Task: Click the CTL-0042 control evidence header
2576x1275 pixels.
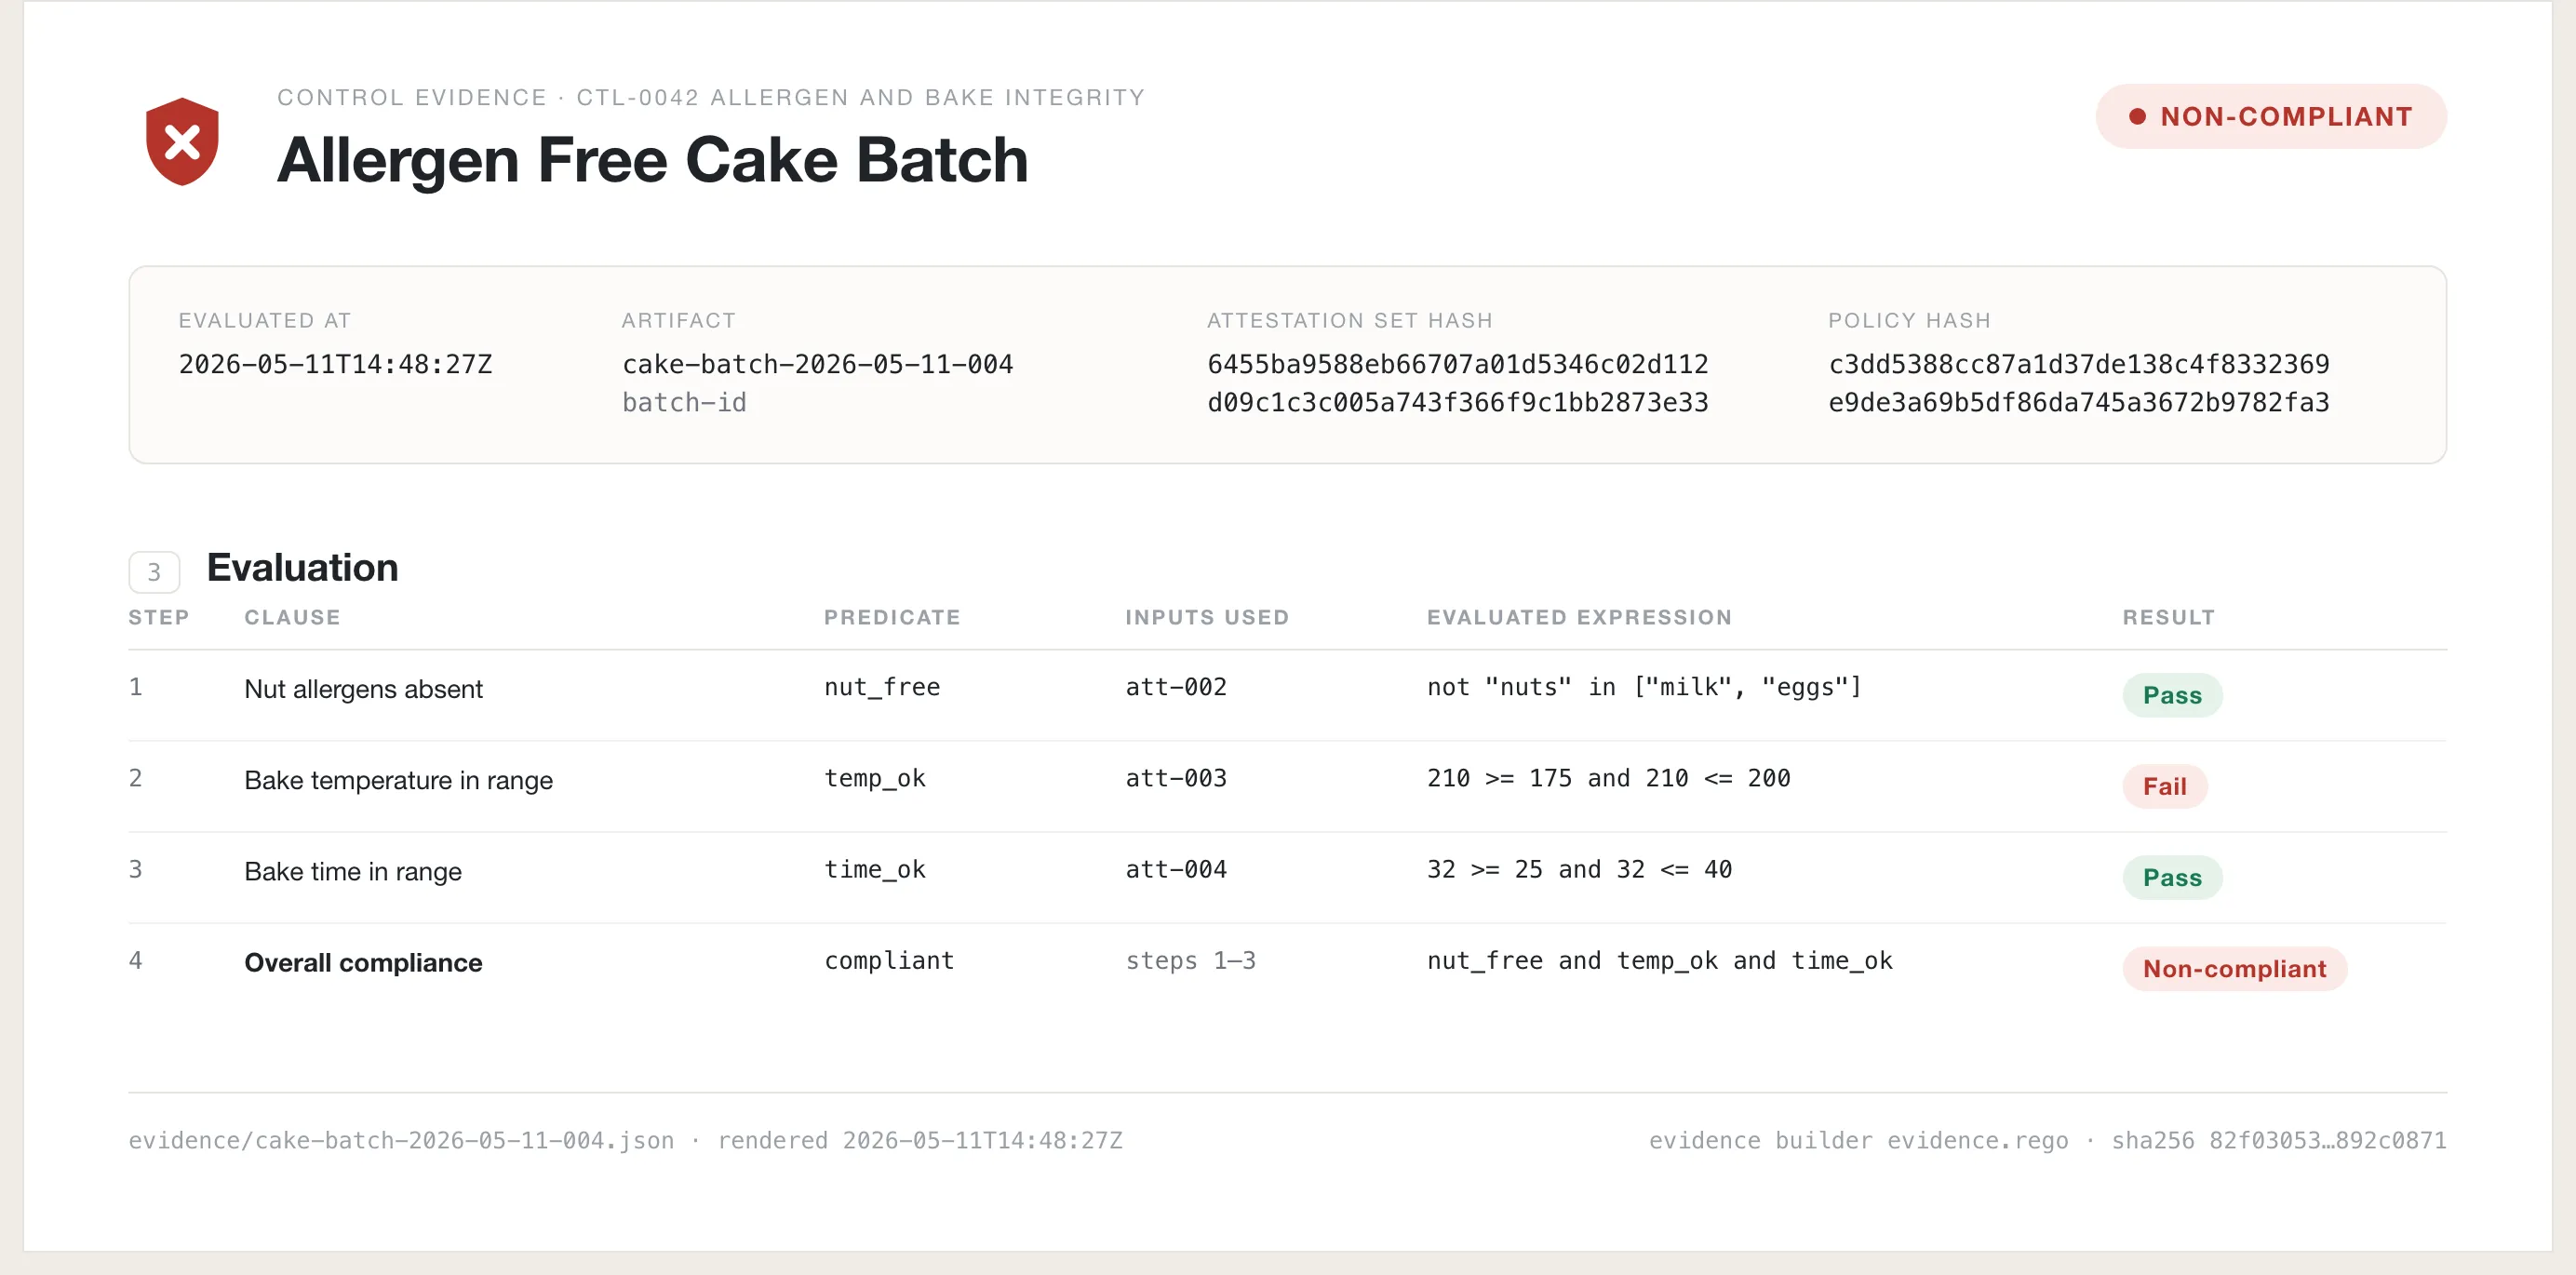Action: tap(711, 97)
